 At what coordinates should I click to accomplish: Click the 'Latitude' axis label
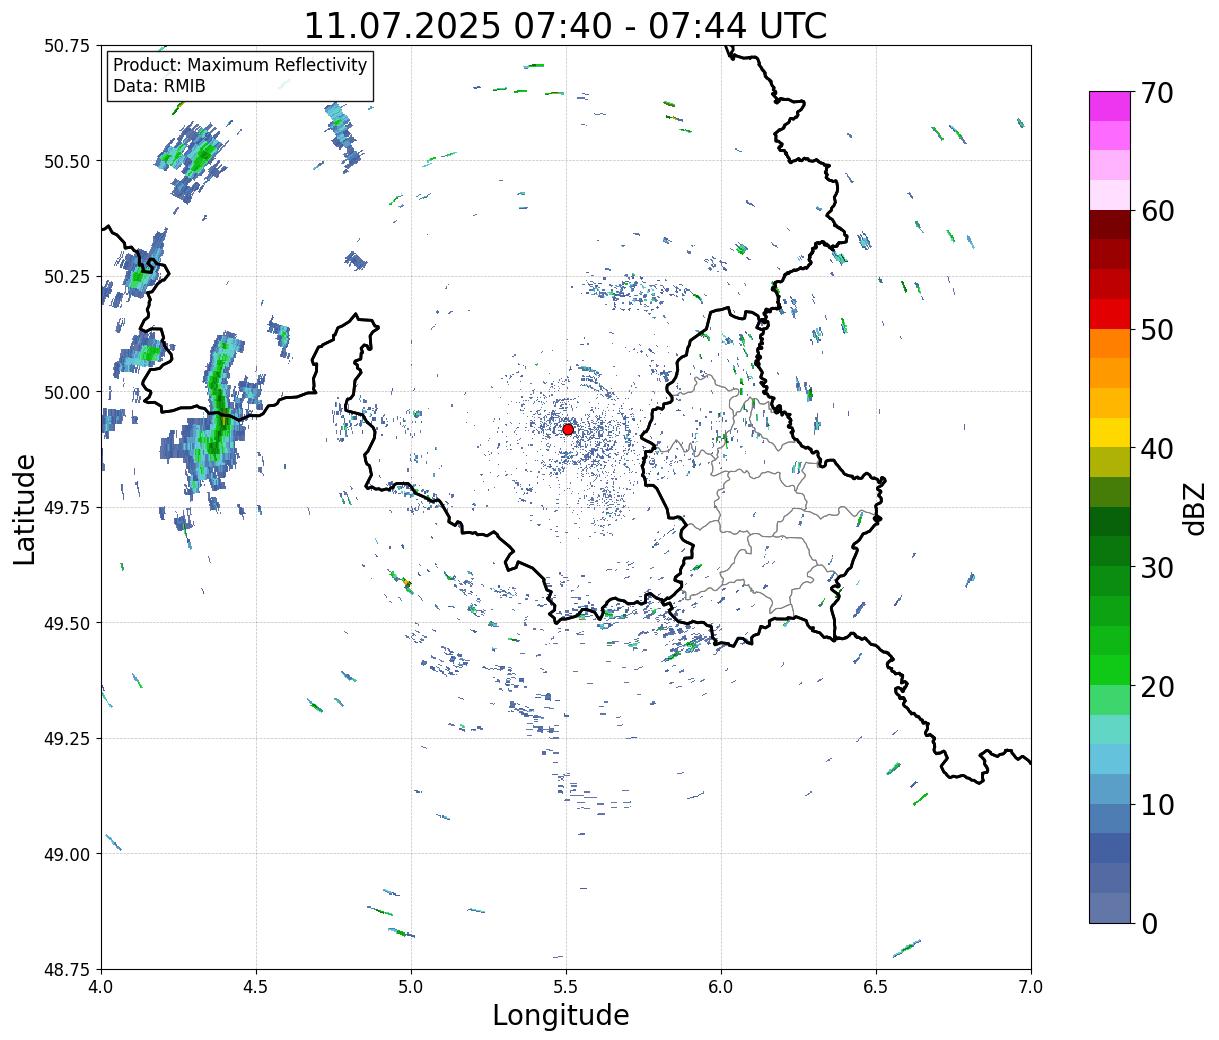tap(25, 509)
